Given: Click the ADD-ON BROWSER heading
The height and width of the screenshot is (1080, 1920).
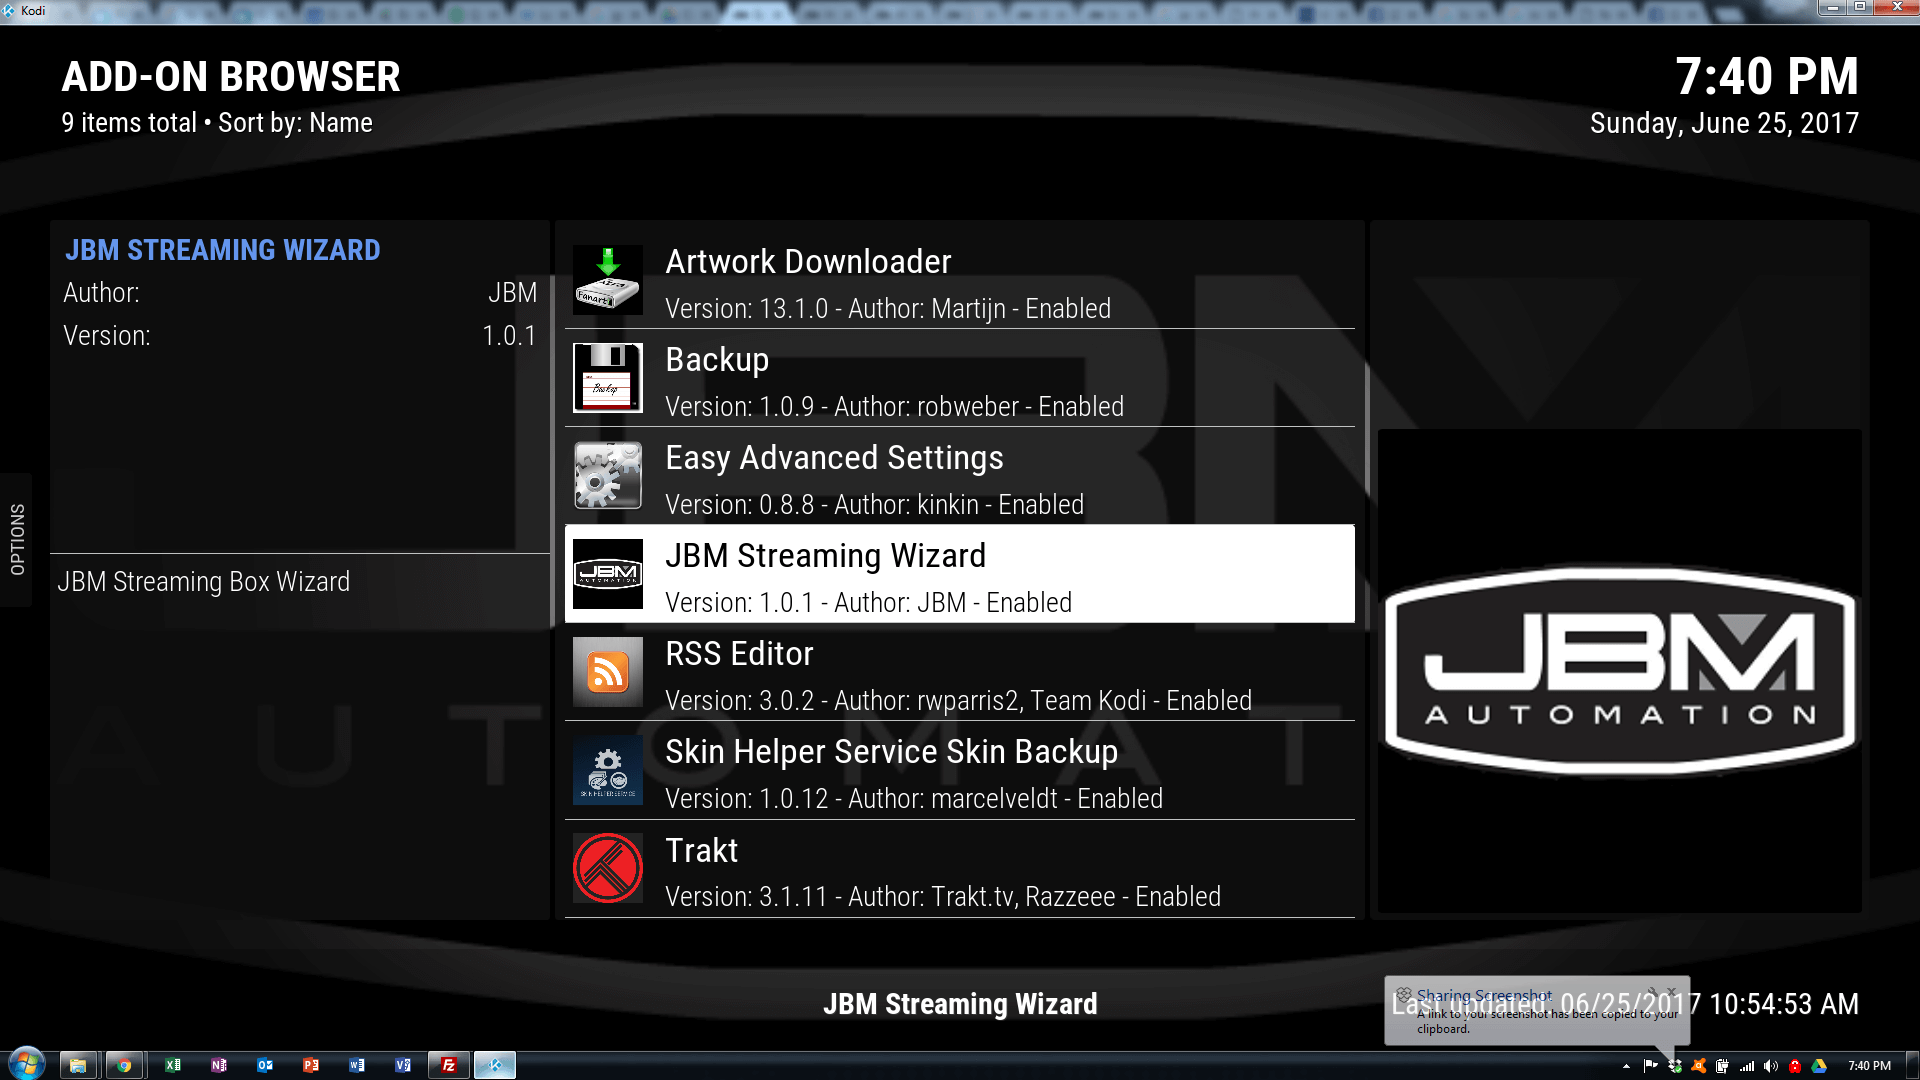Looking at the screenshot, I should (x=231, y=77).
